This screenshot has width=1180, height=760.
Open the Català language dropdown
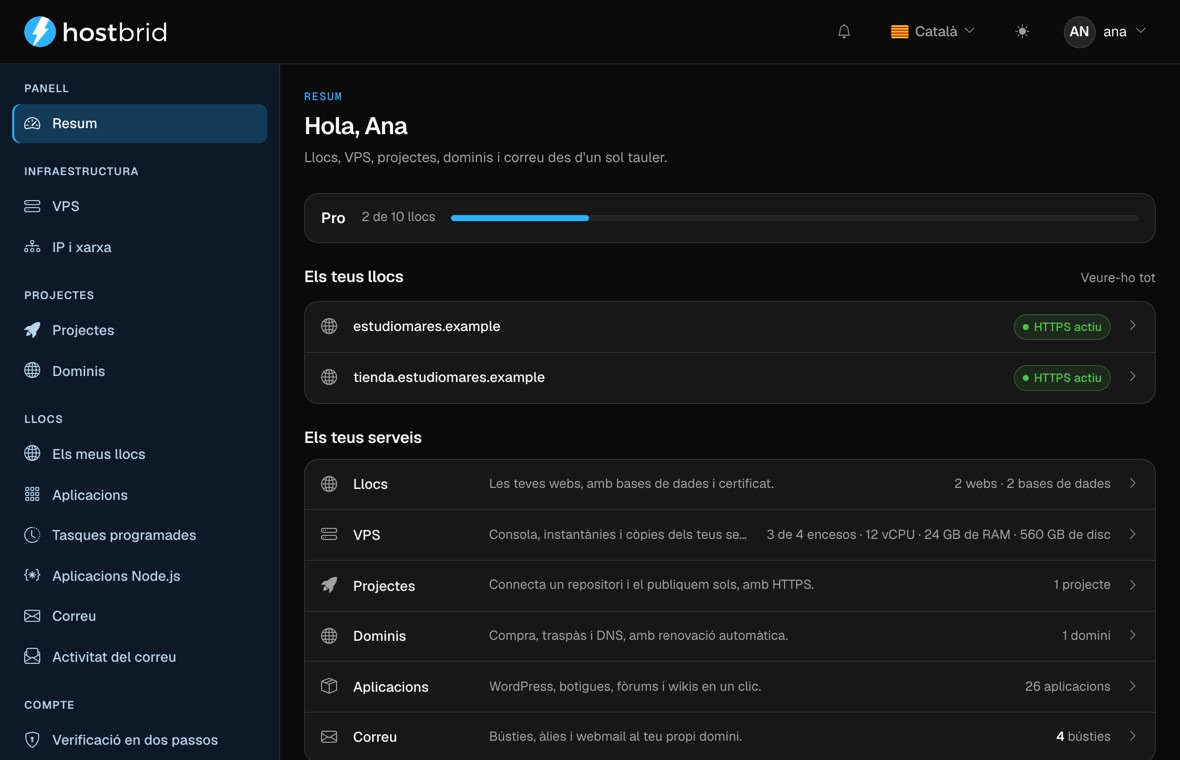932,32
